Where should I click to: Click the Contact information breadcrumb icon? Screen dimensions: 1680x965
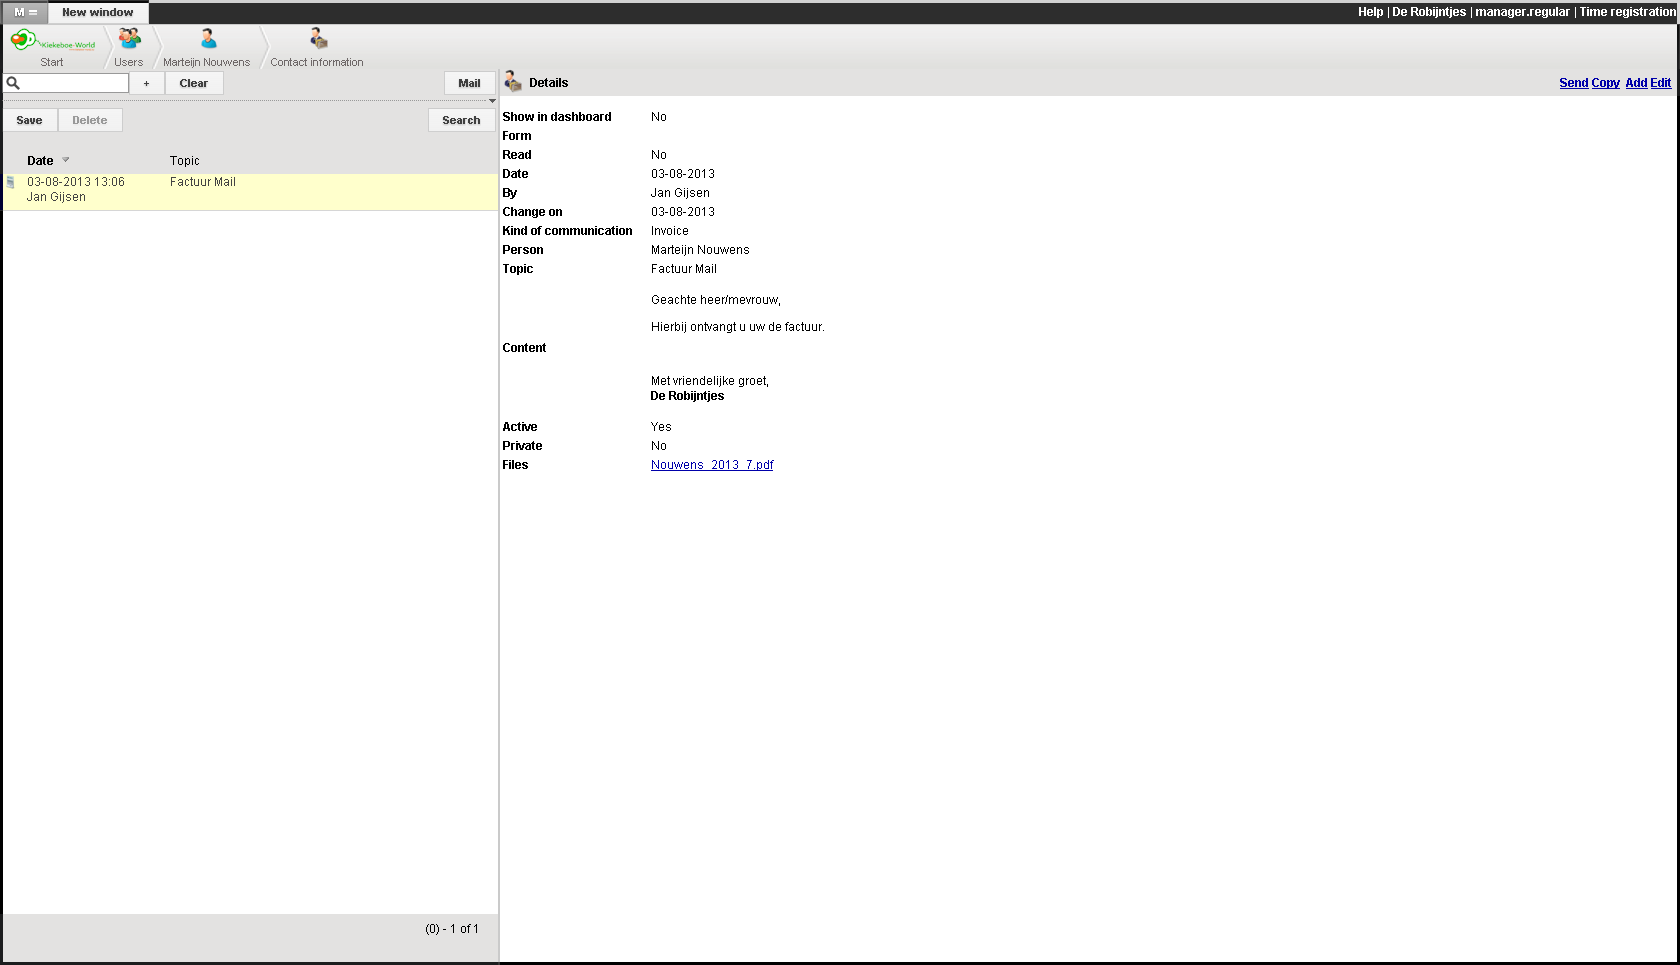[318, 39]
